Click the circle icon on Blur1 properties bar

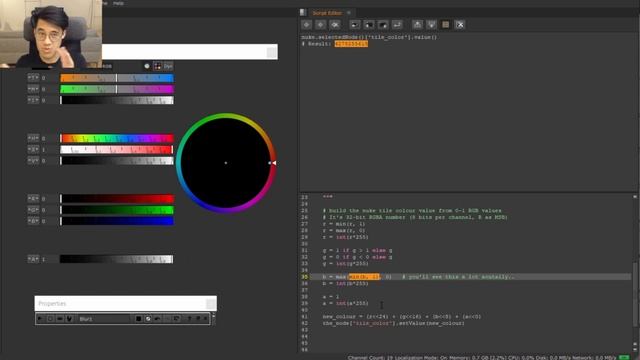(50, 318)
